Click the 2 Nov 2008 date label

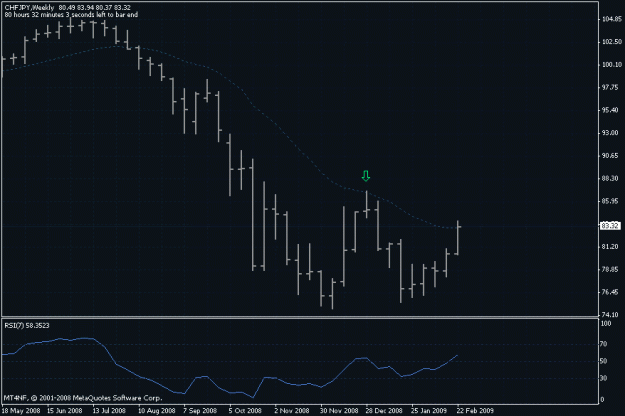point(292,410)
